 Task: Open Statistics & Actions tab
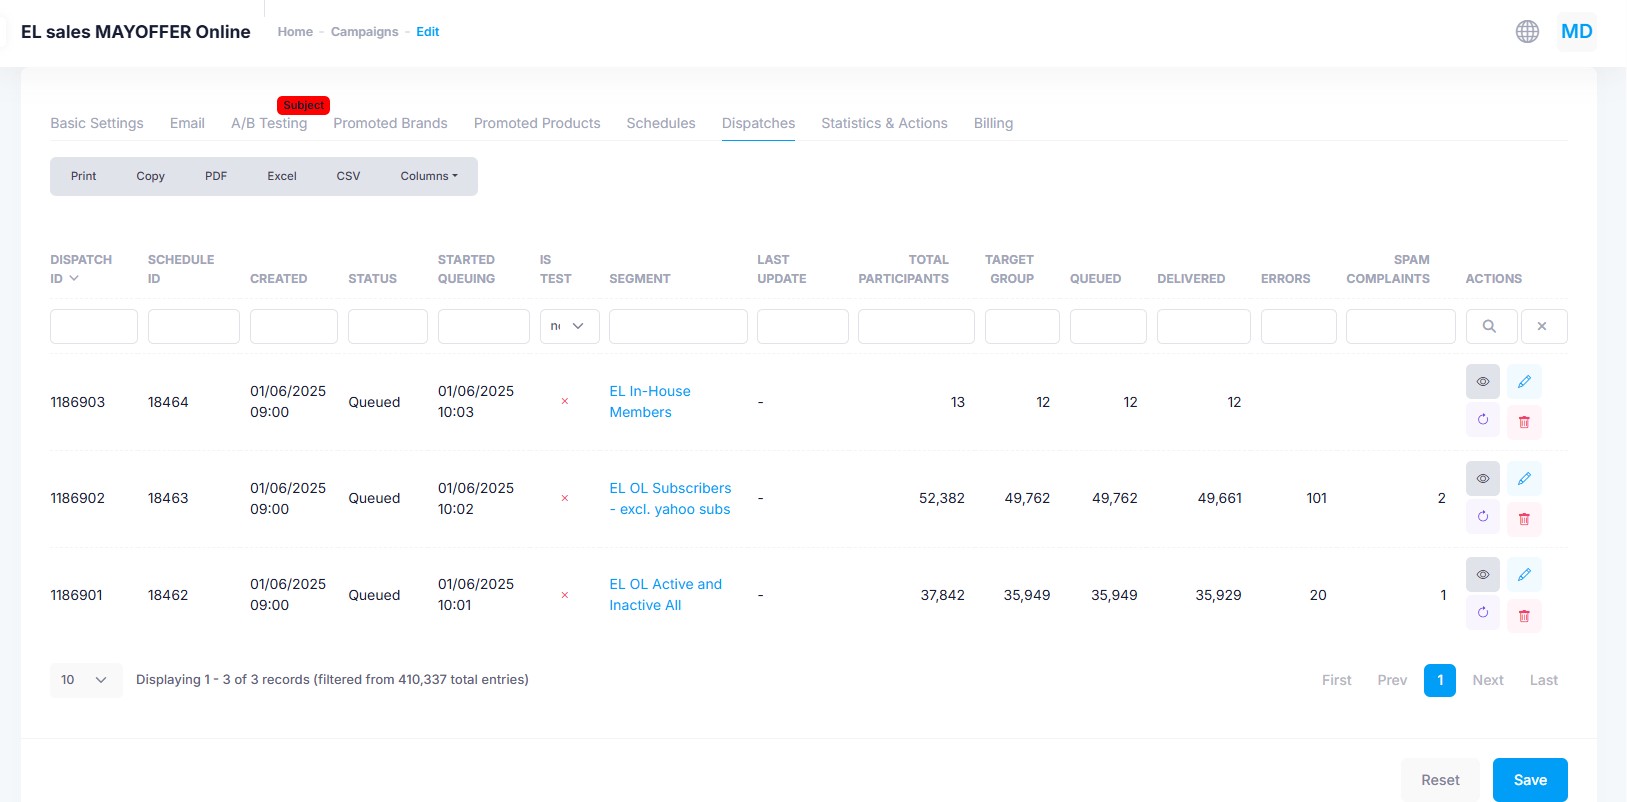click(884, 123)
